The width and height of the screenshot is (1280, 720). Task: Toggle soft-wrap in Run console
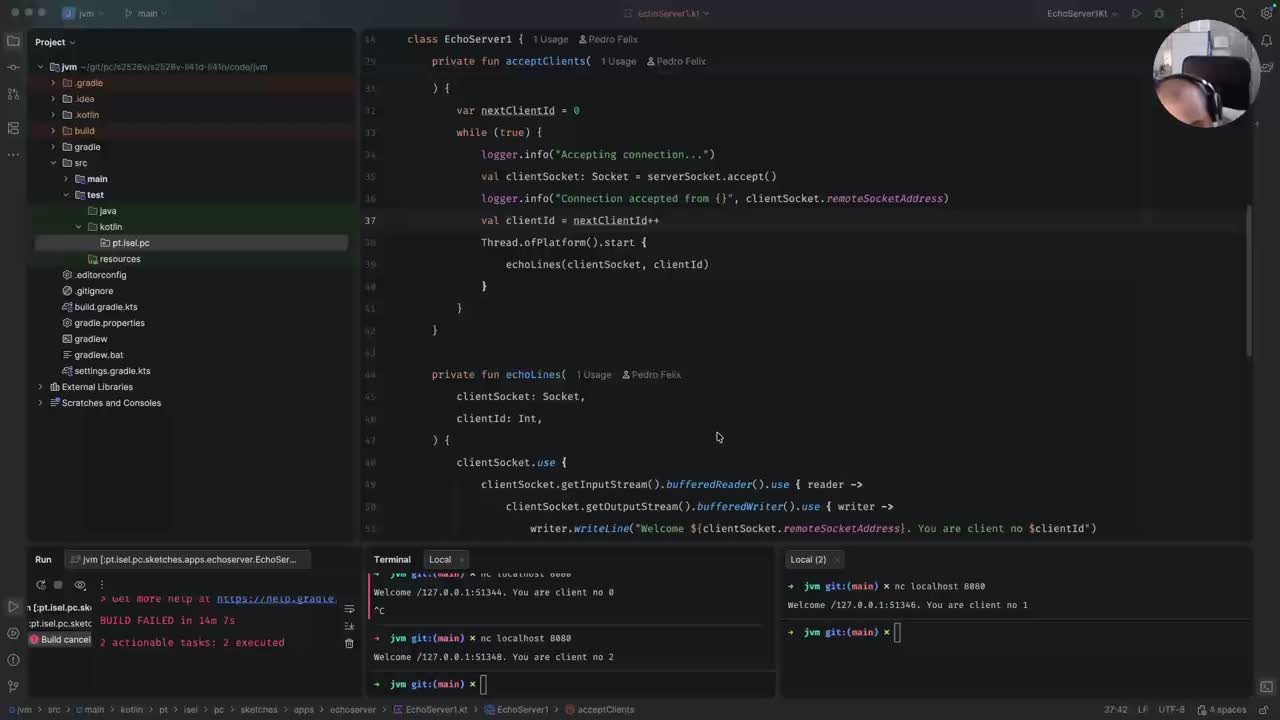[x=349, y=609]
